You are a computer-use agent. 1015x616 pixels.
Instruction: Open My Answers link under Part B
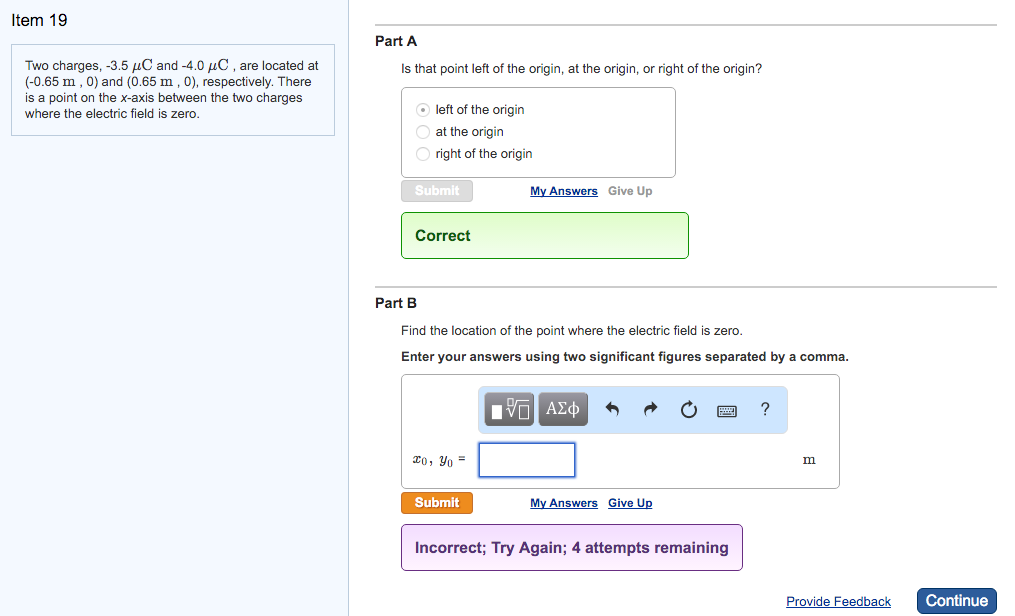564,503
